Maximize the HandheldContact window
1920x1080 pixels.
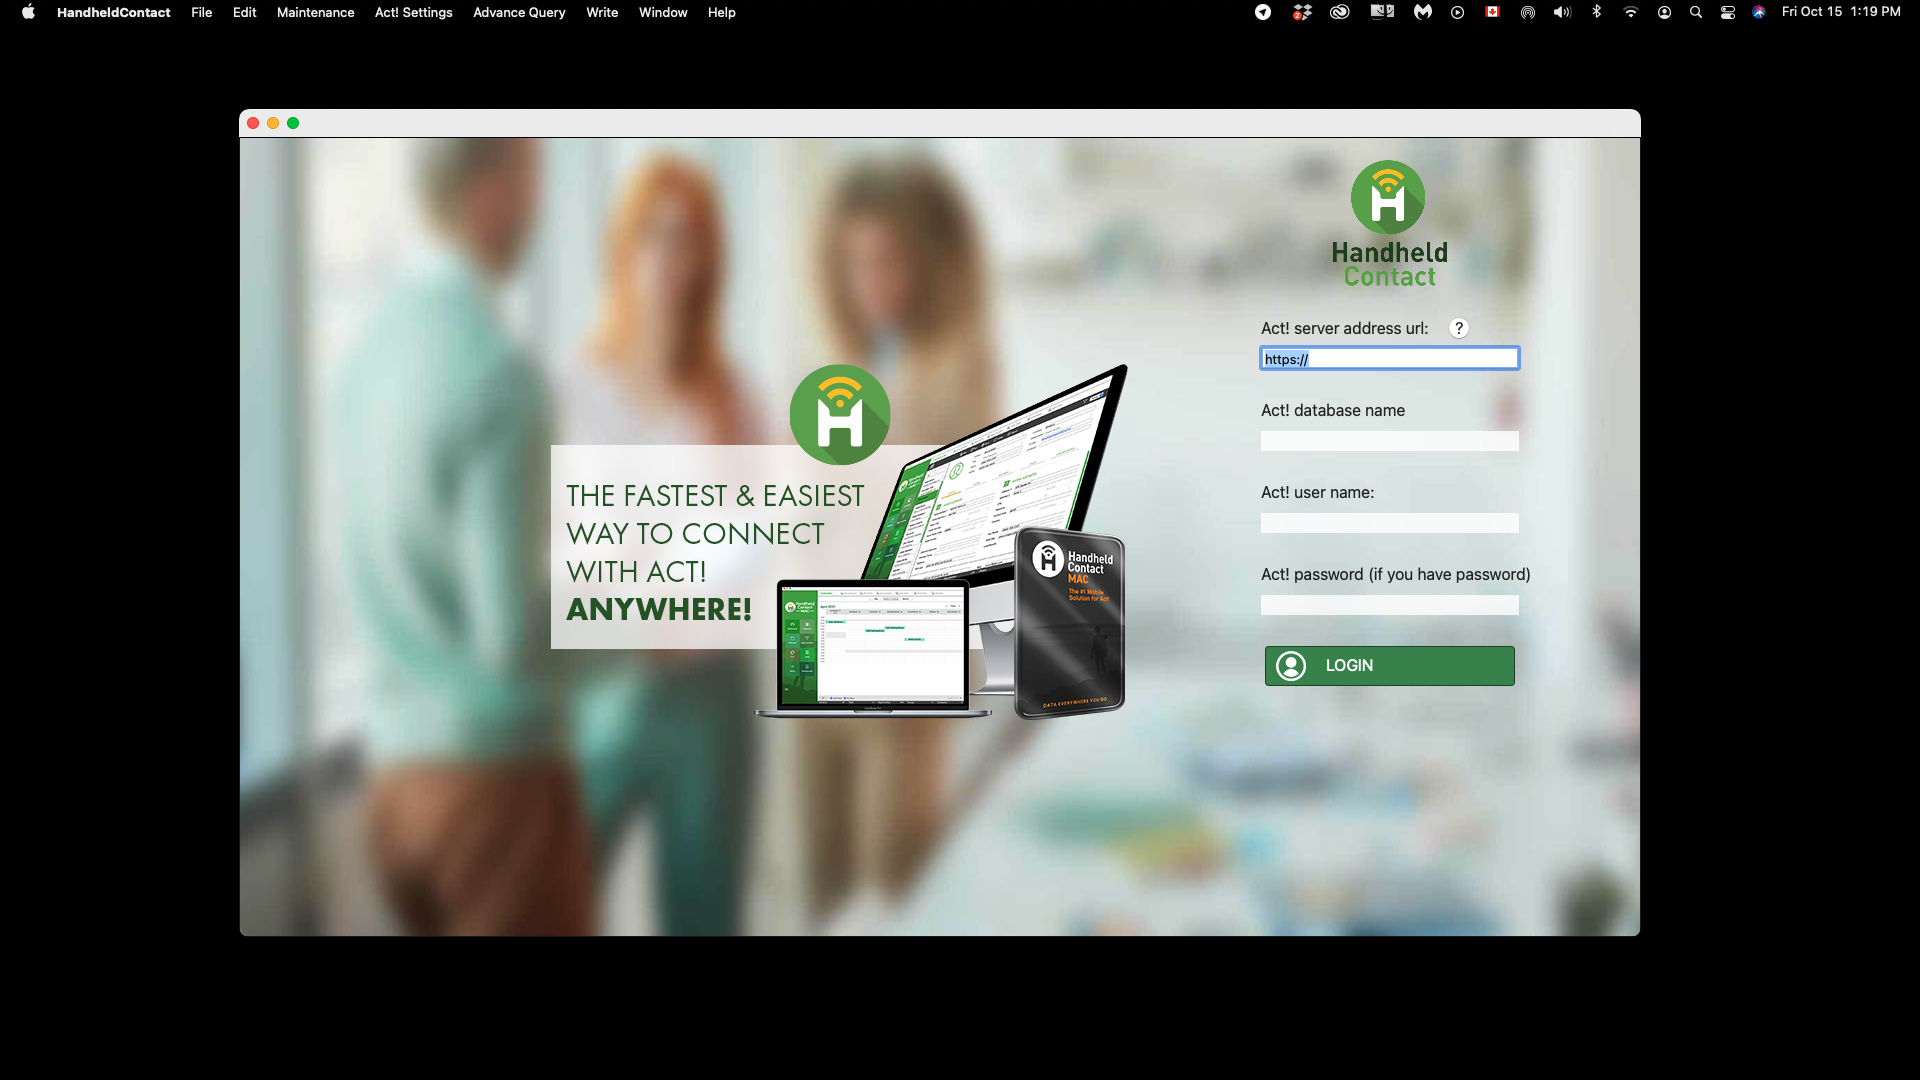293,123
